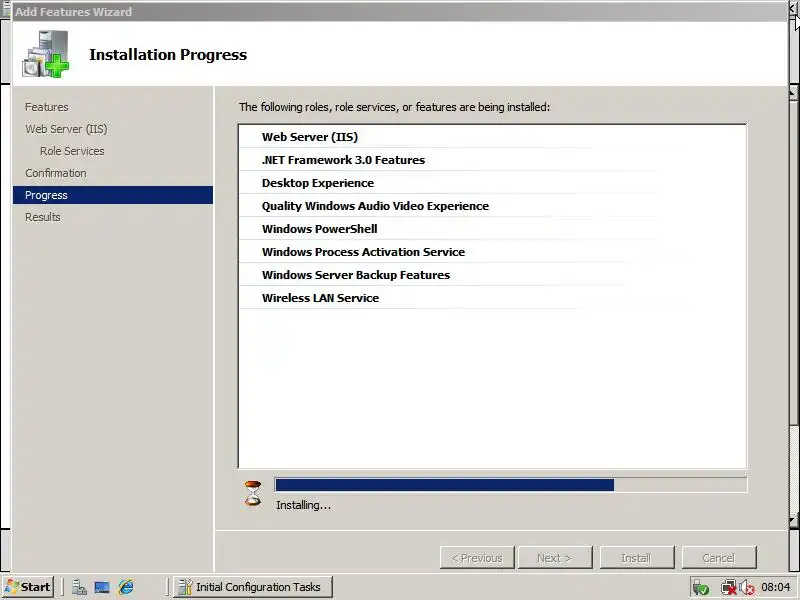The height and width of the screenshot is (600, 800).
Task: Click the hourglass installing icon
Action: click(x=253, y=493)
